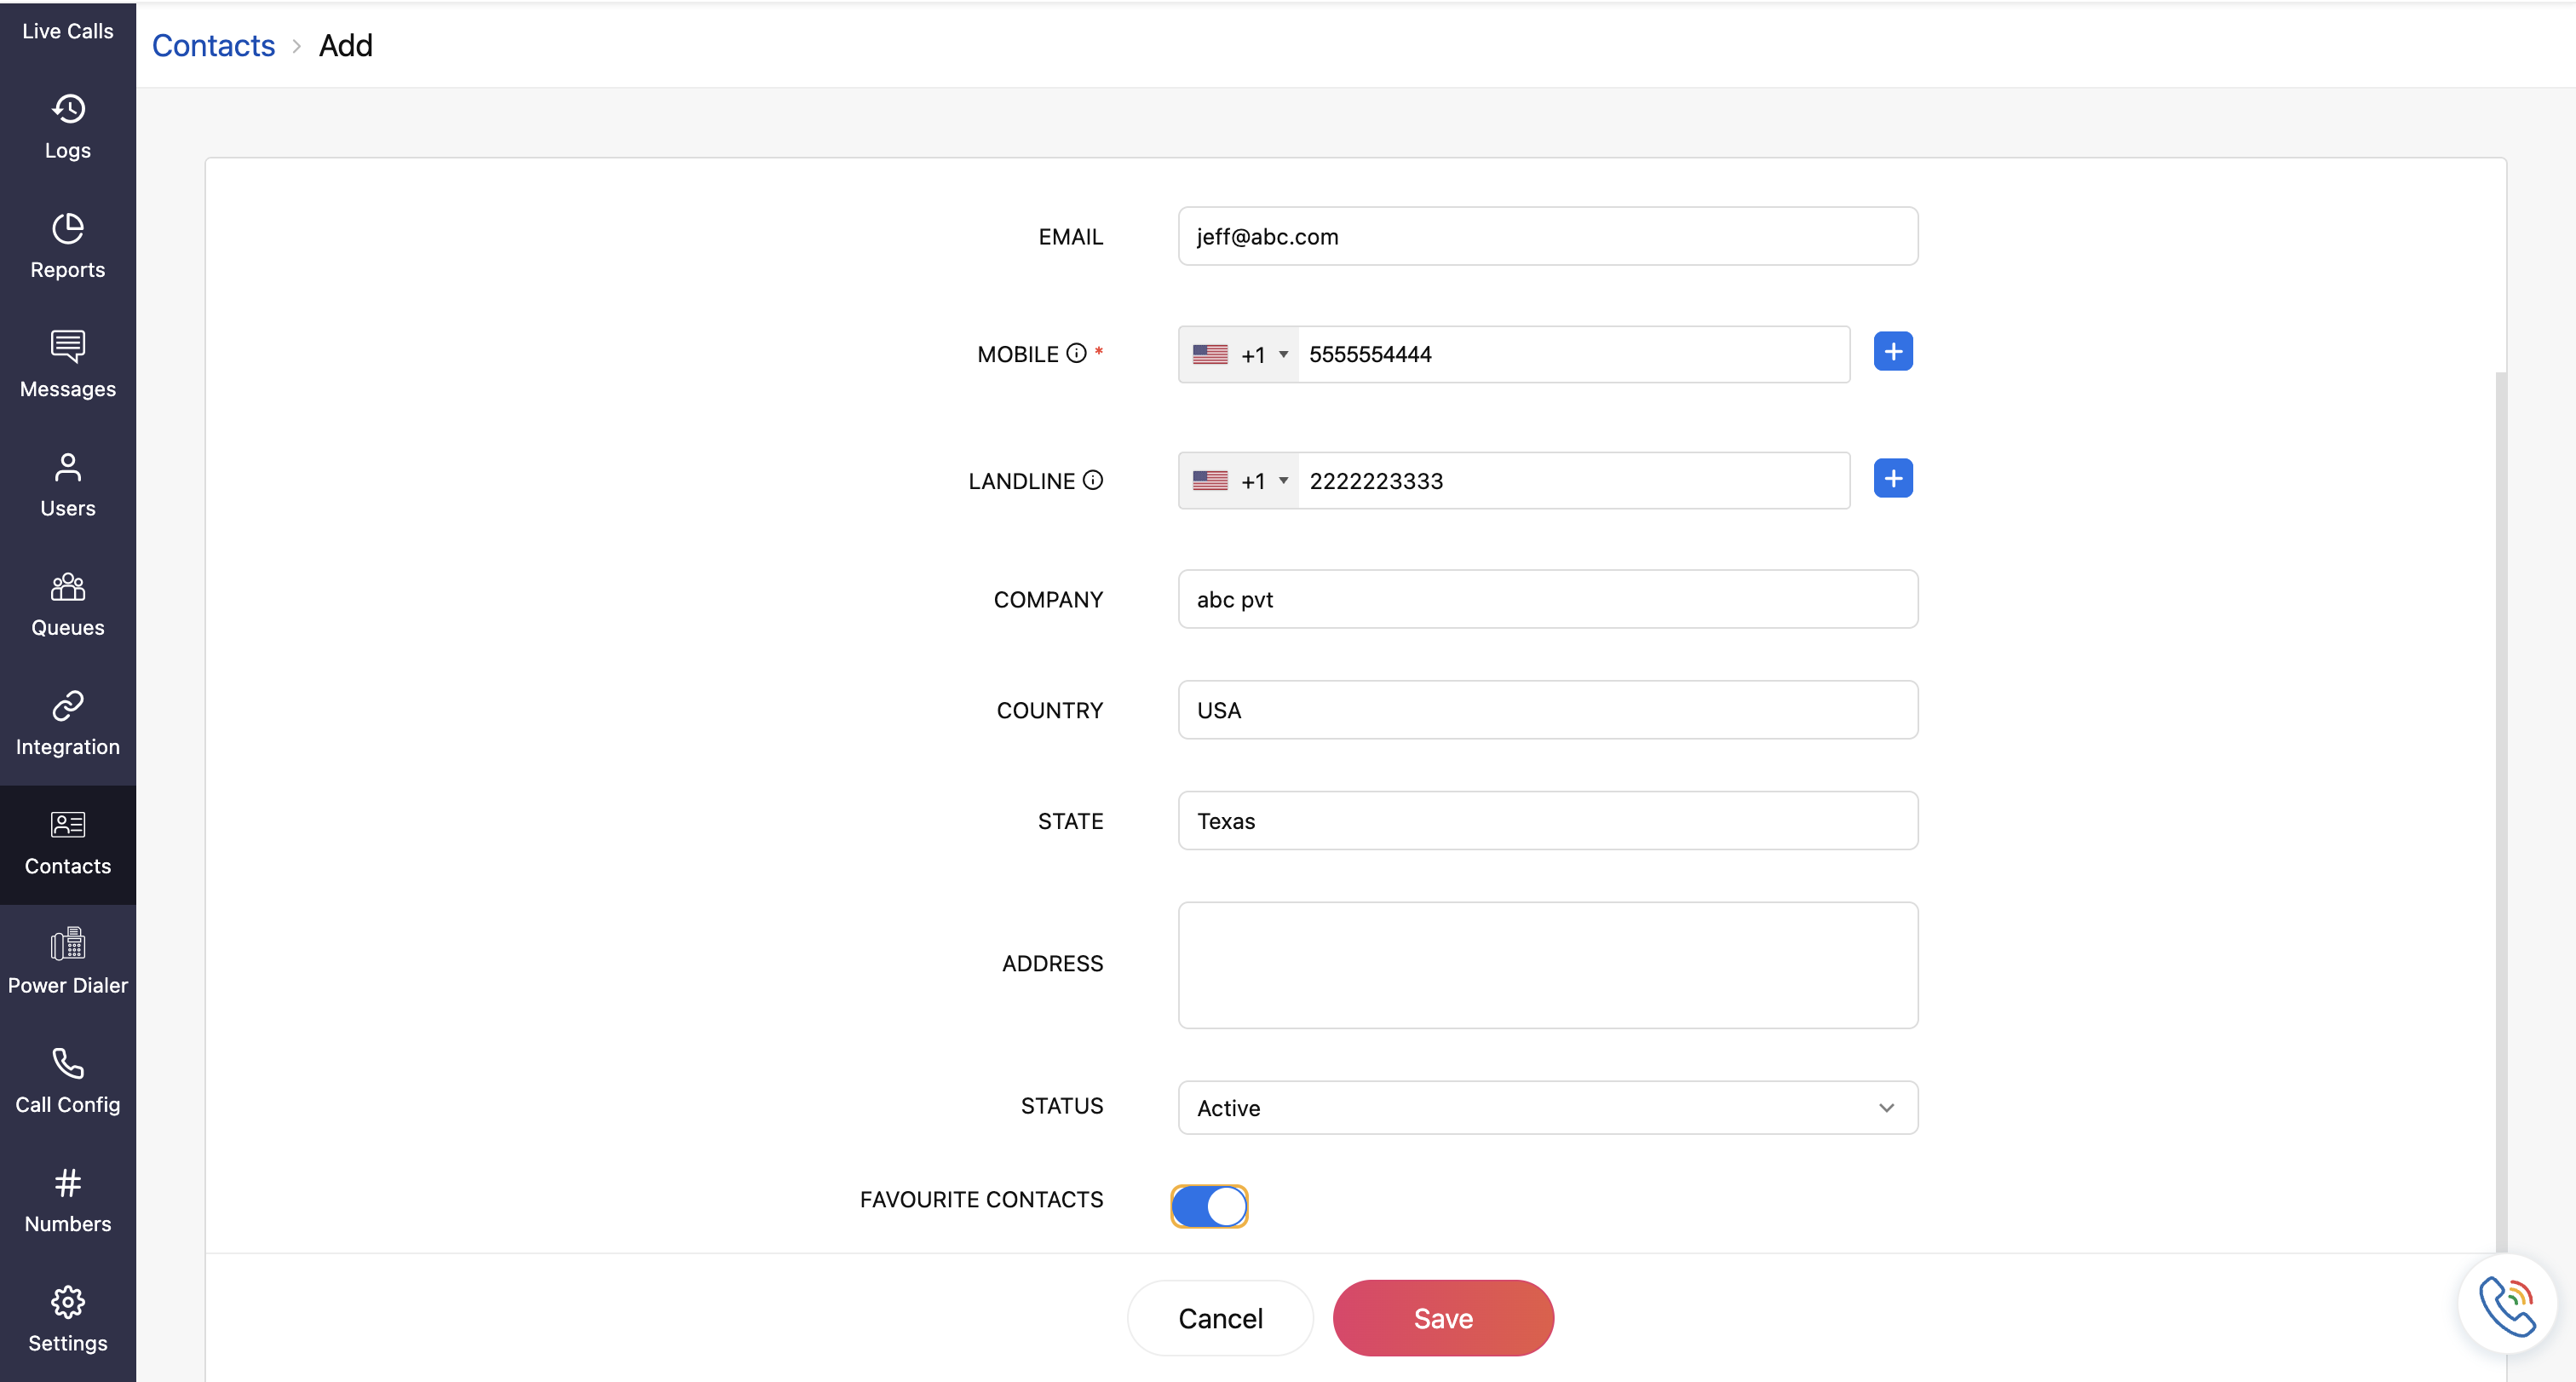Open landline country code dropdown

pyautogui.click(x=1239, y=481)
